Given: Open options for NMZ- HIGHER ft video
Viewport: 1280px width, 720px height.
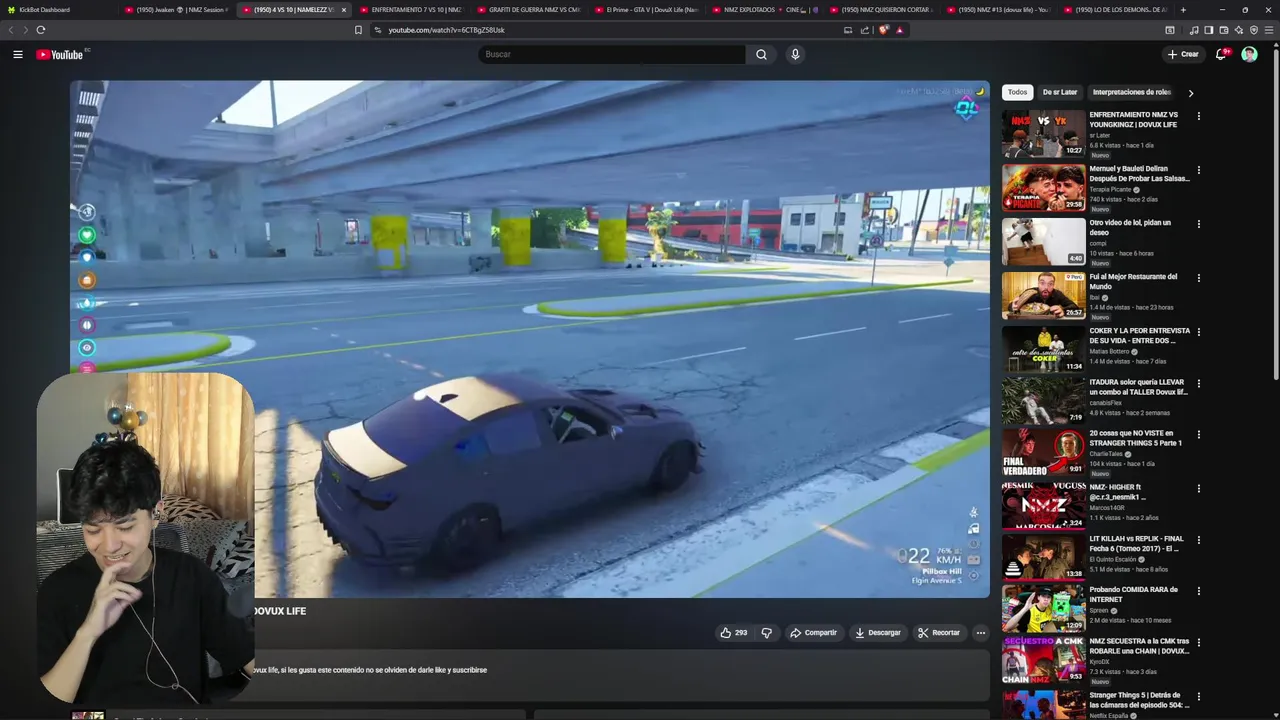Looking at the screenshot, I should [x=1198, y=488].
